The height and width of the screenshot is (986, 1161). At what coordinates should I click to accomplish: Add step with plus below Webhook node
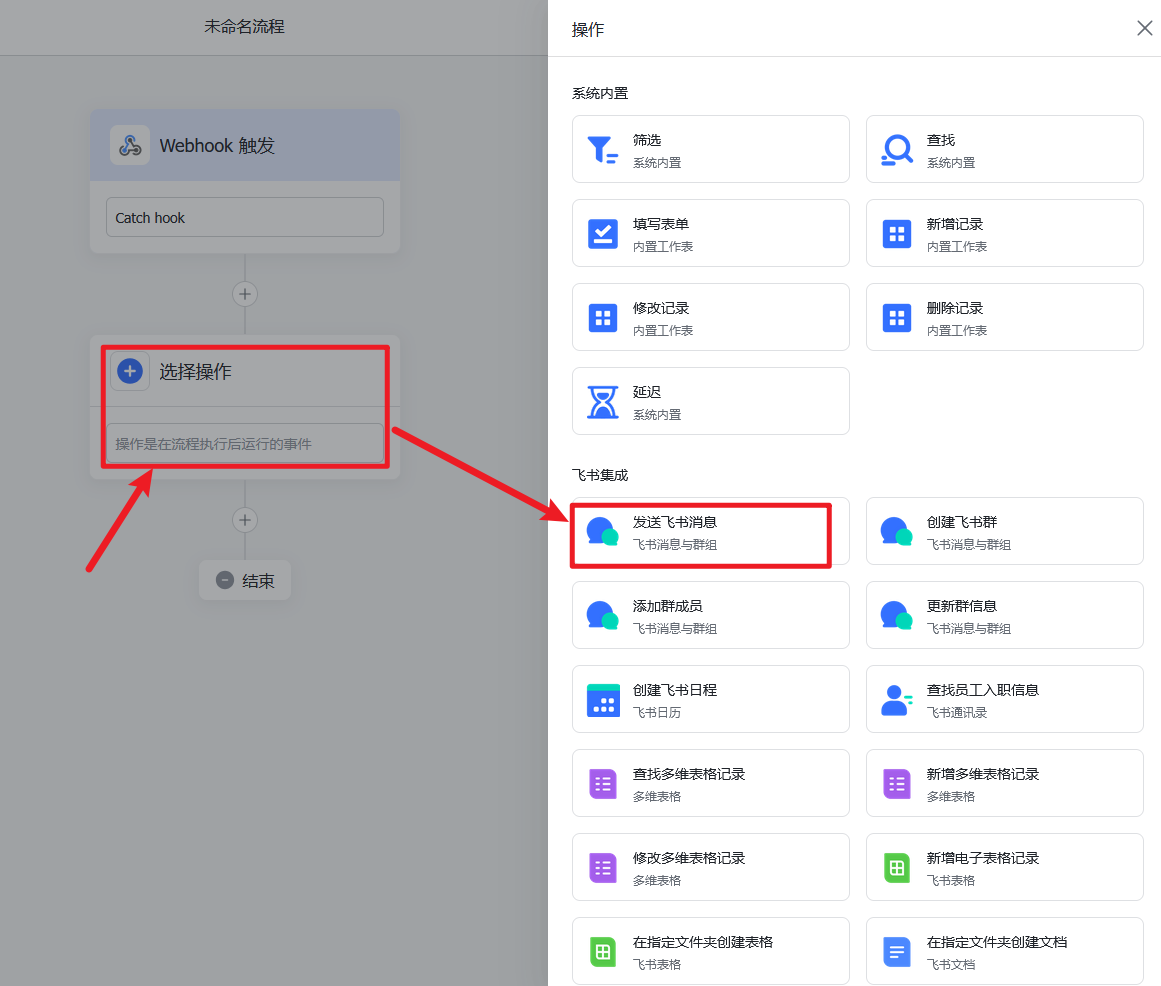coord(245,294)
